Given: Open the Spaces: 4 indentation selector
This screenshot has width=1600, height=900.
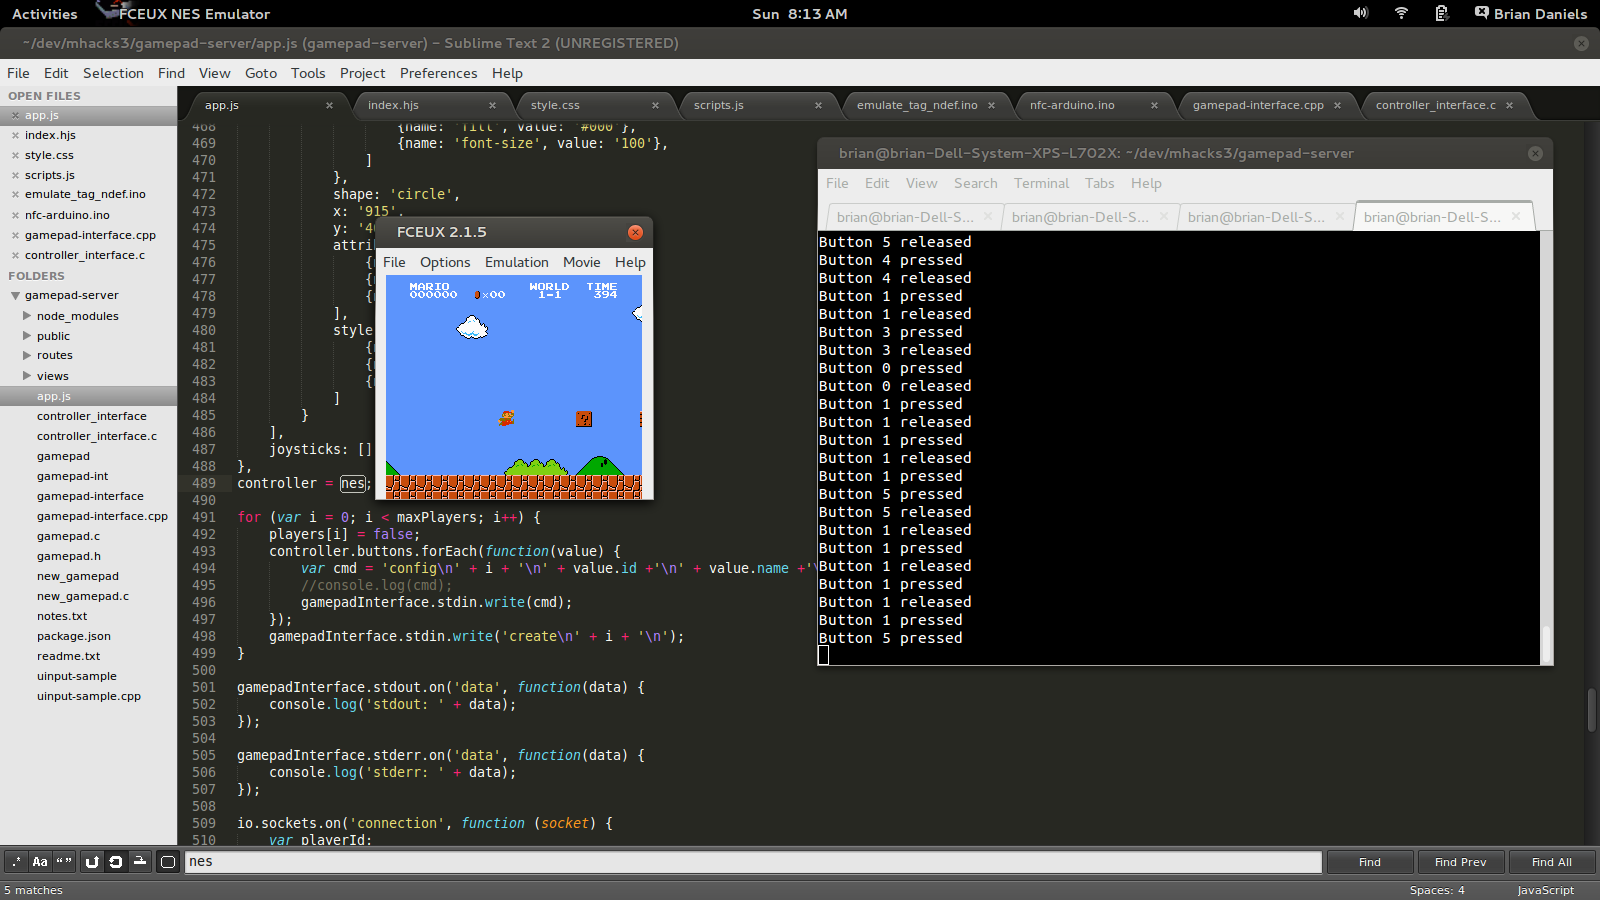Looking at the screenshot, I should tap(1437, 890).
